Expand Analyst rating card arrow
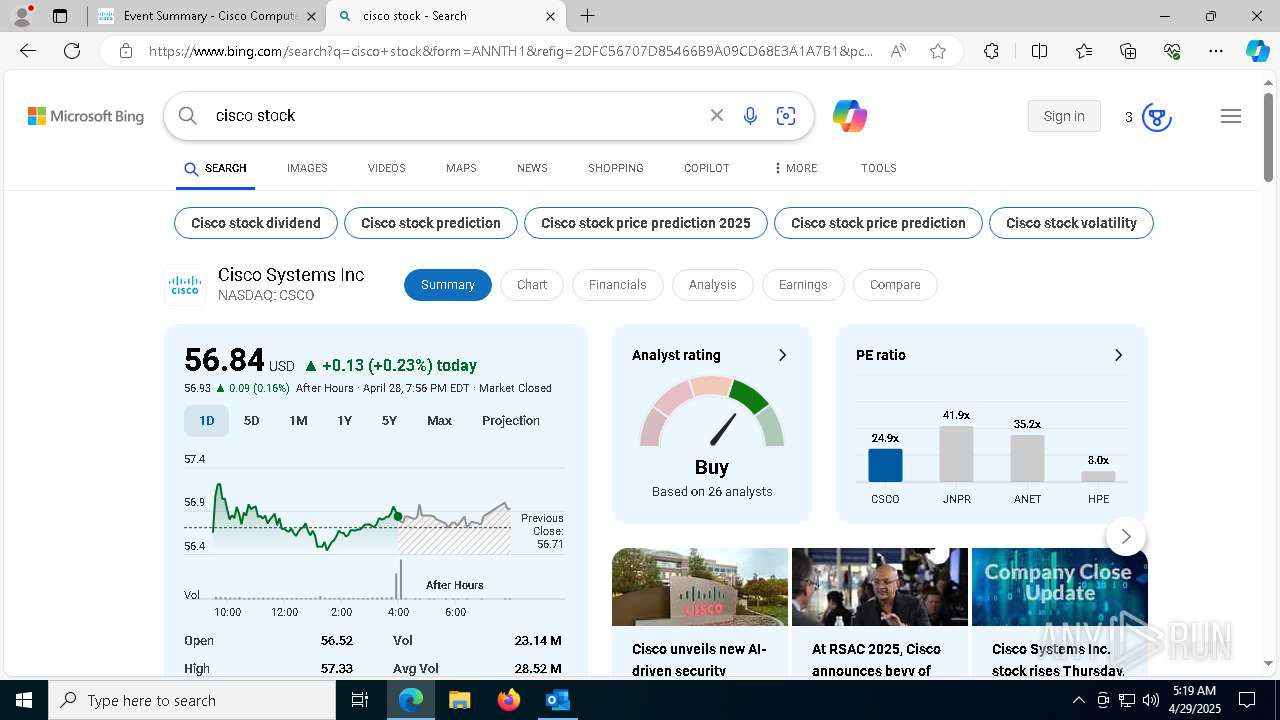Viewport: 1280px width, 720px height. [782, 355]
